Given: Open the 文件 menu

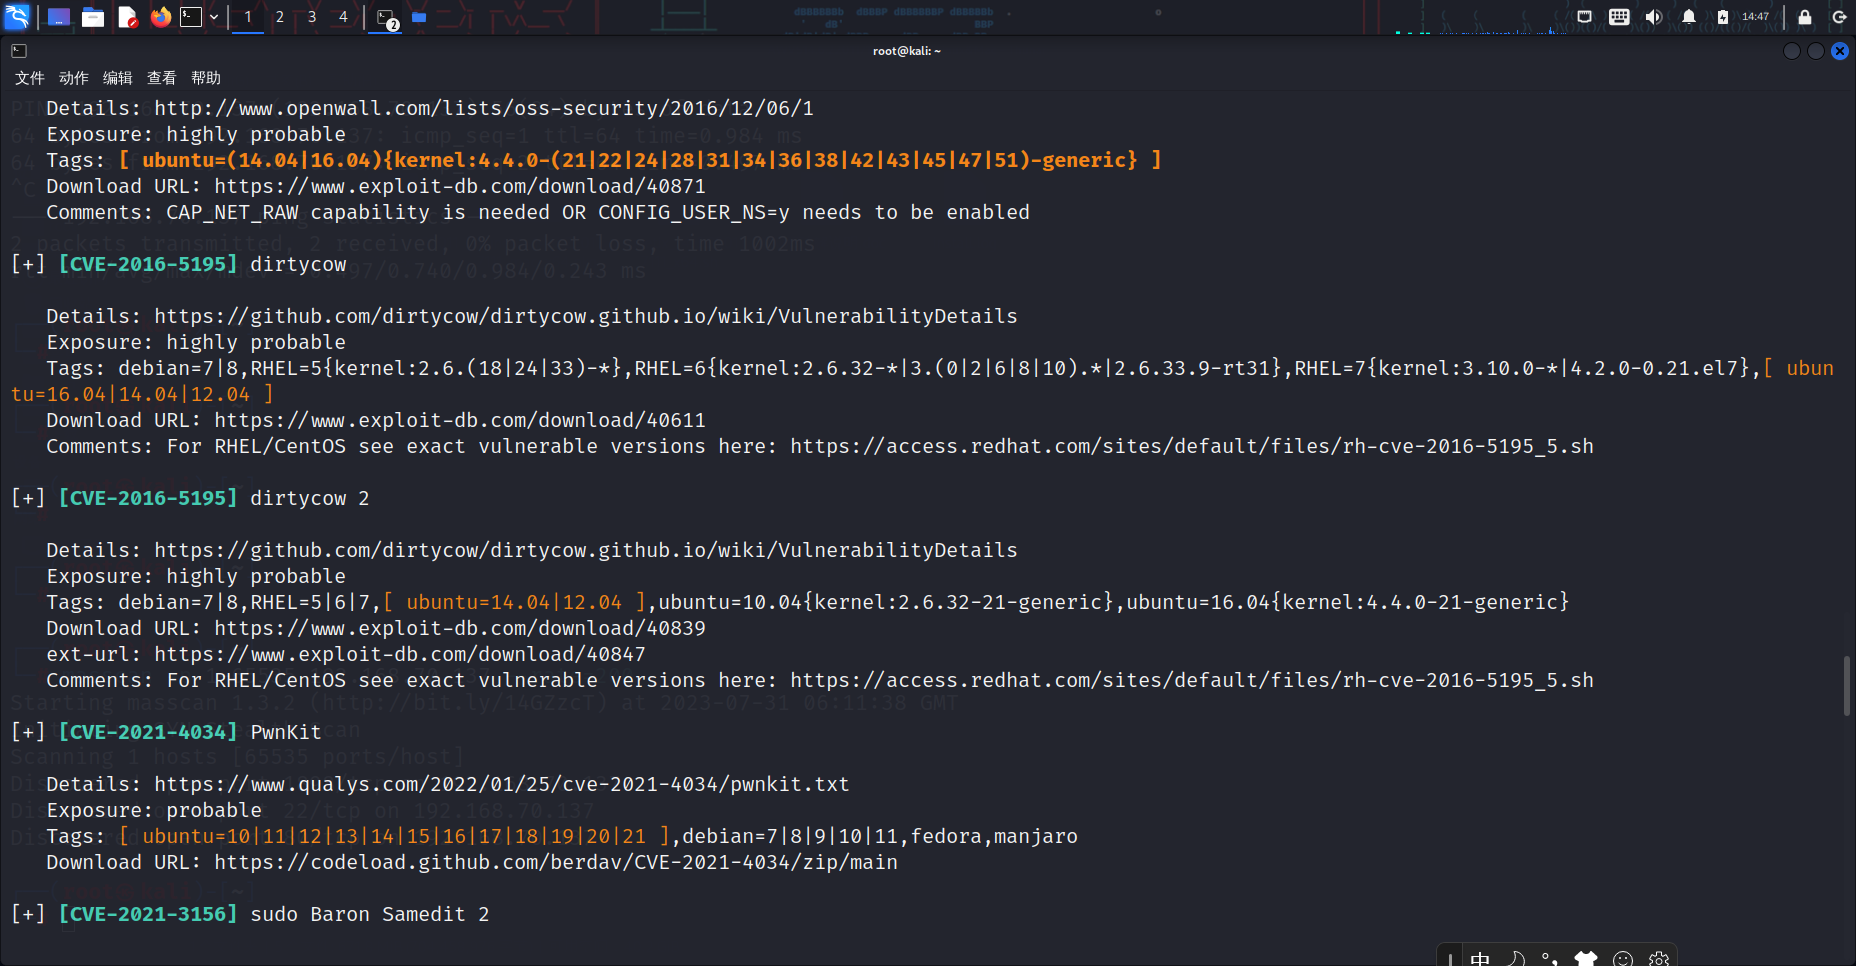Looking at the screenshot, I should pos(29,78).
